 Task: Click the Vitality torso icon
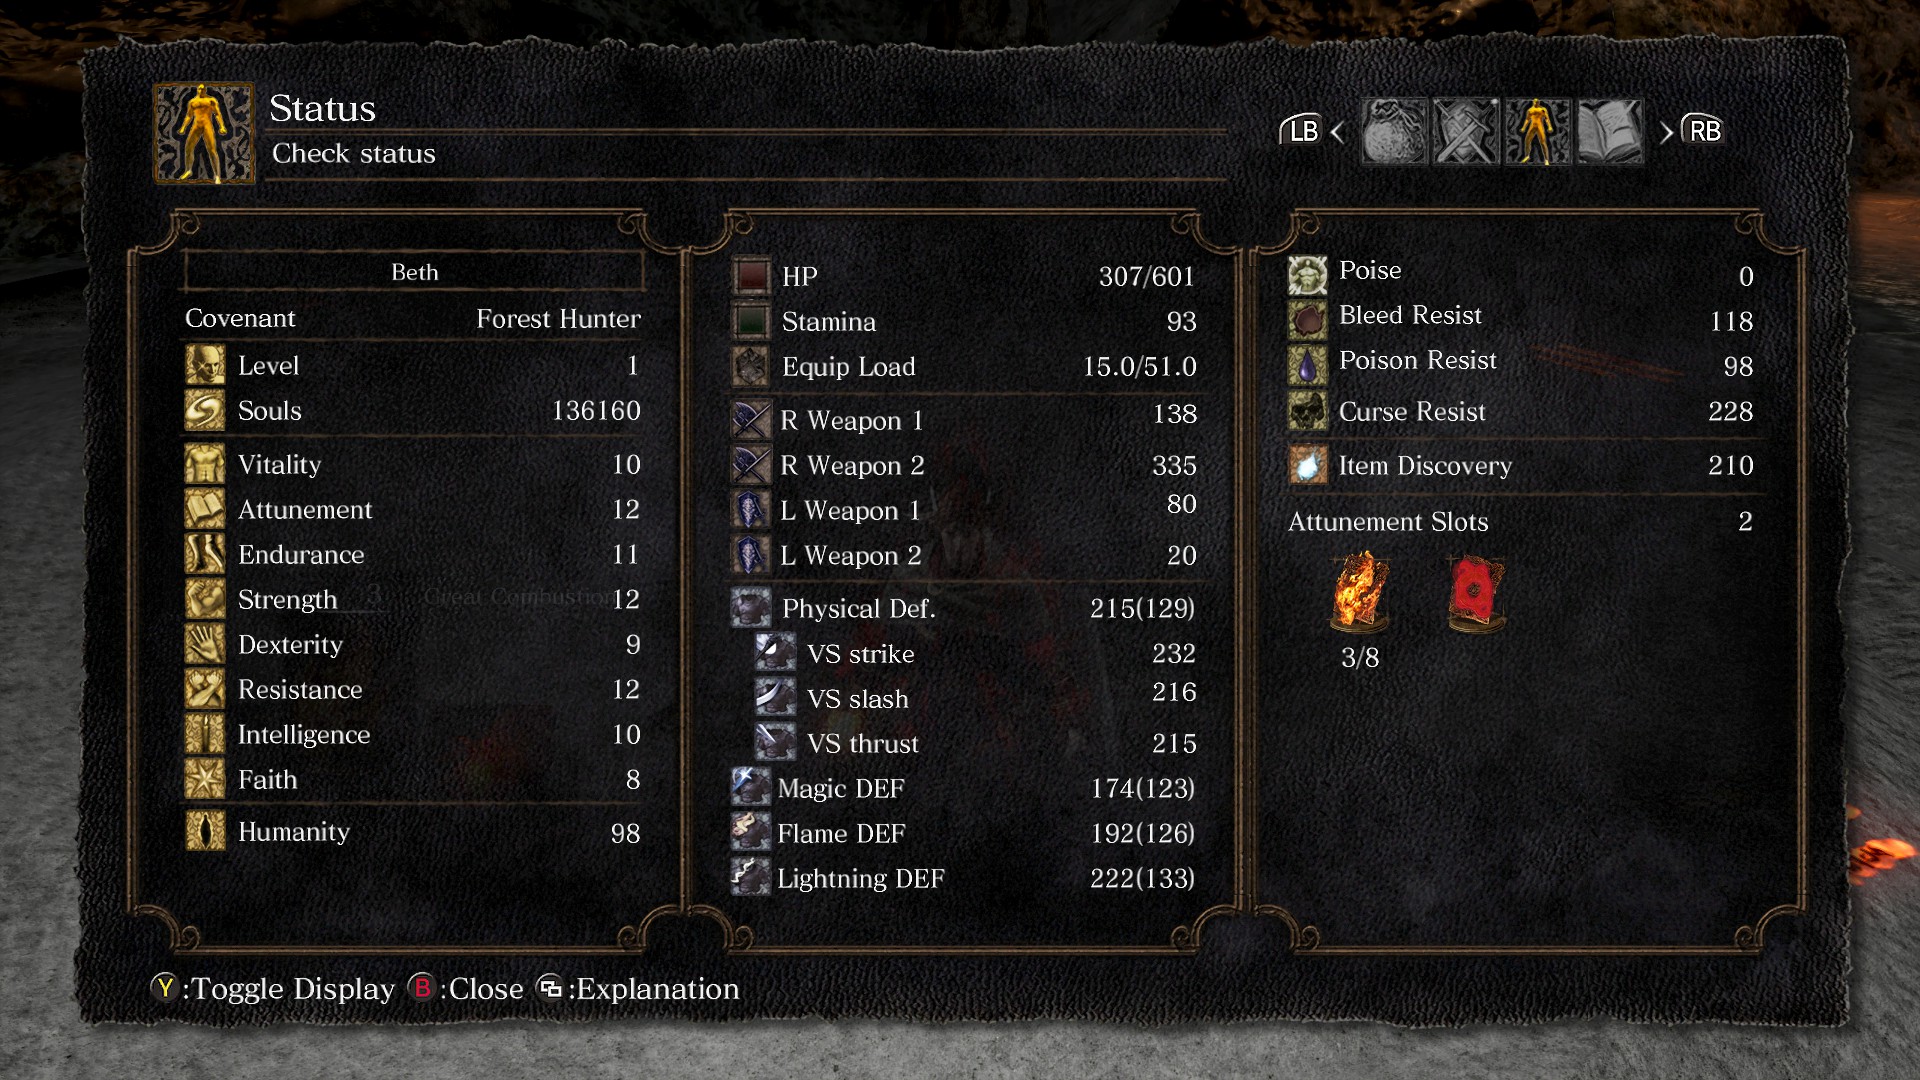pos(205,464)
